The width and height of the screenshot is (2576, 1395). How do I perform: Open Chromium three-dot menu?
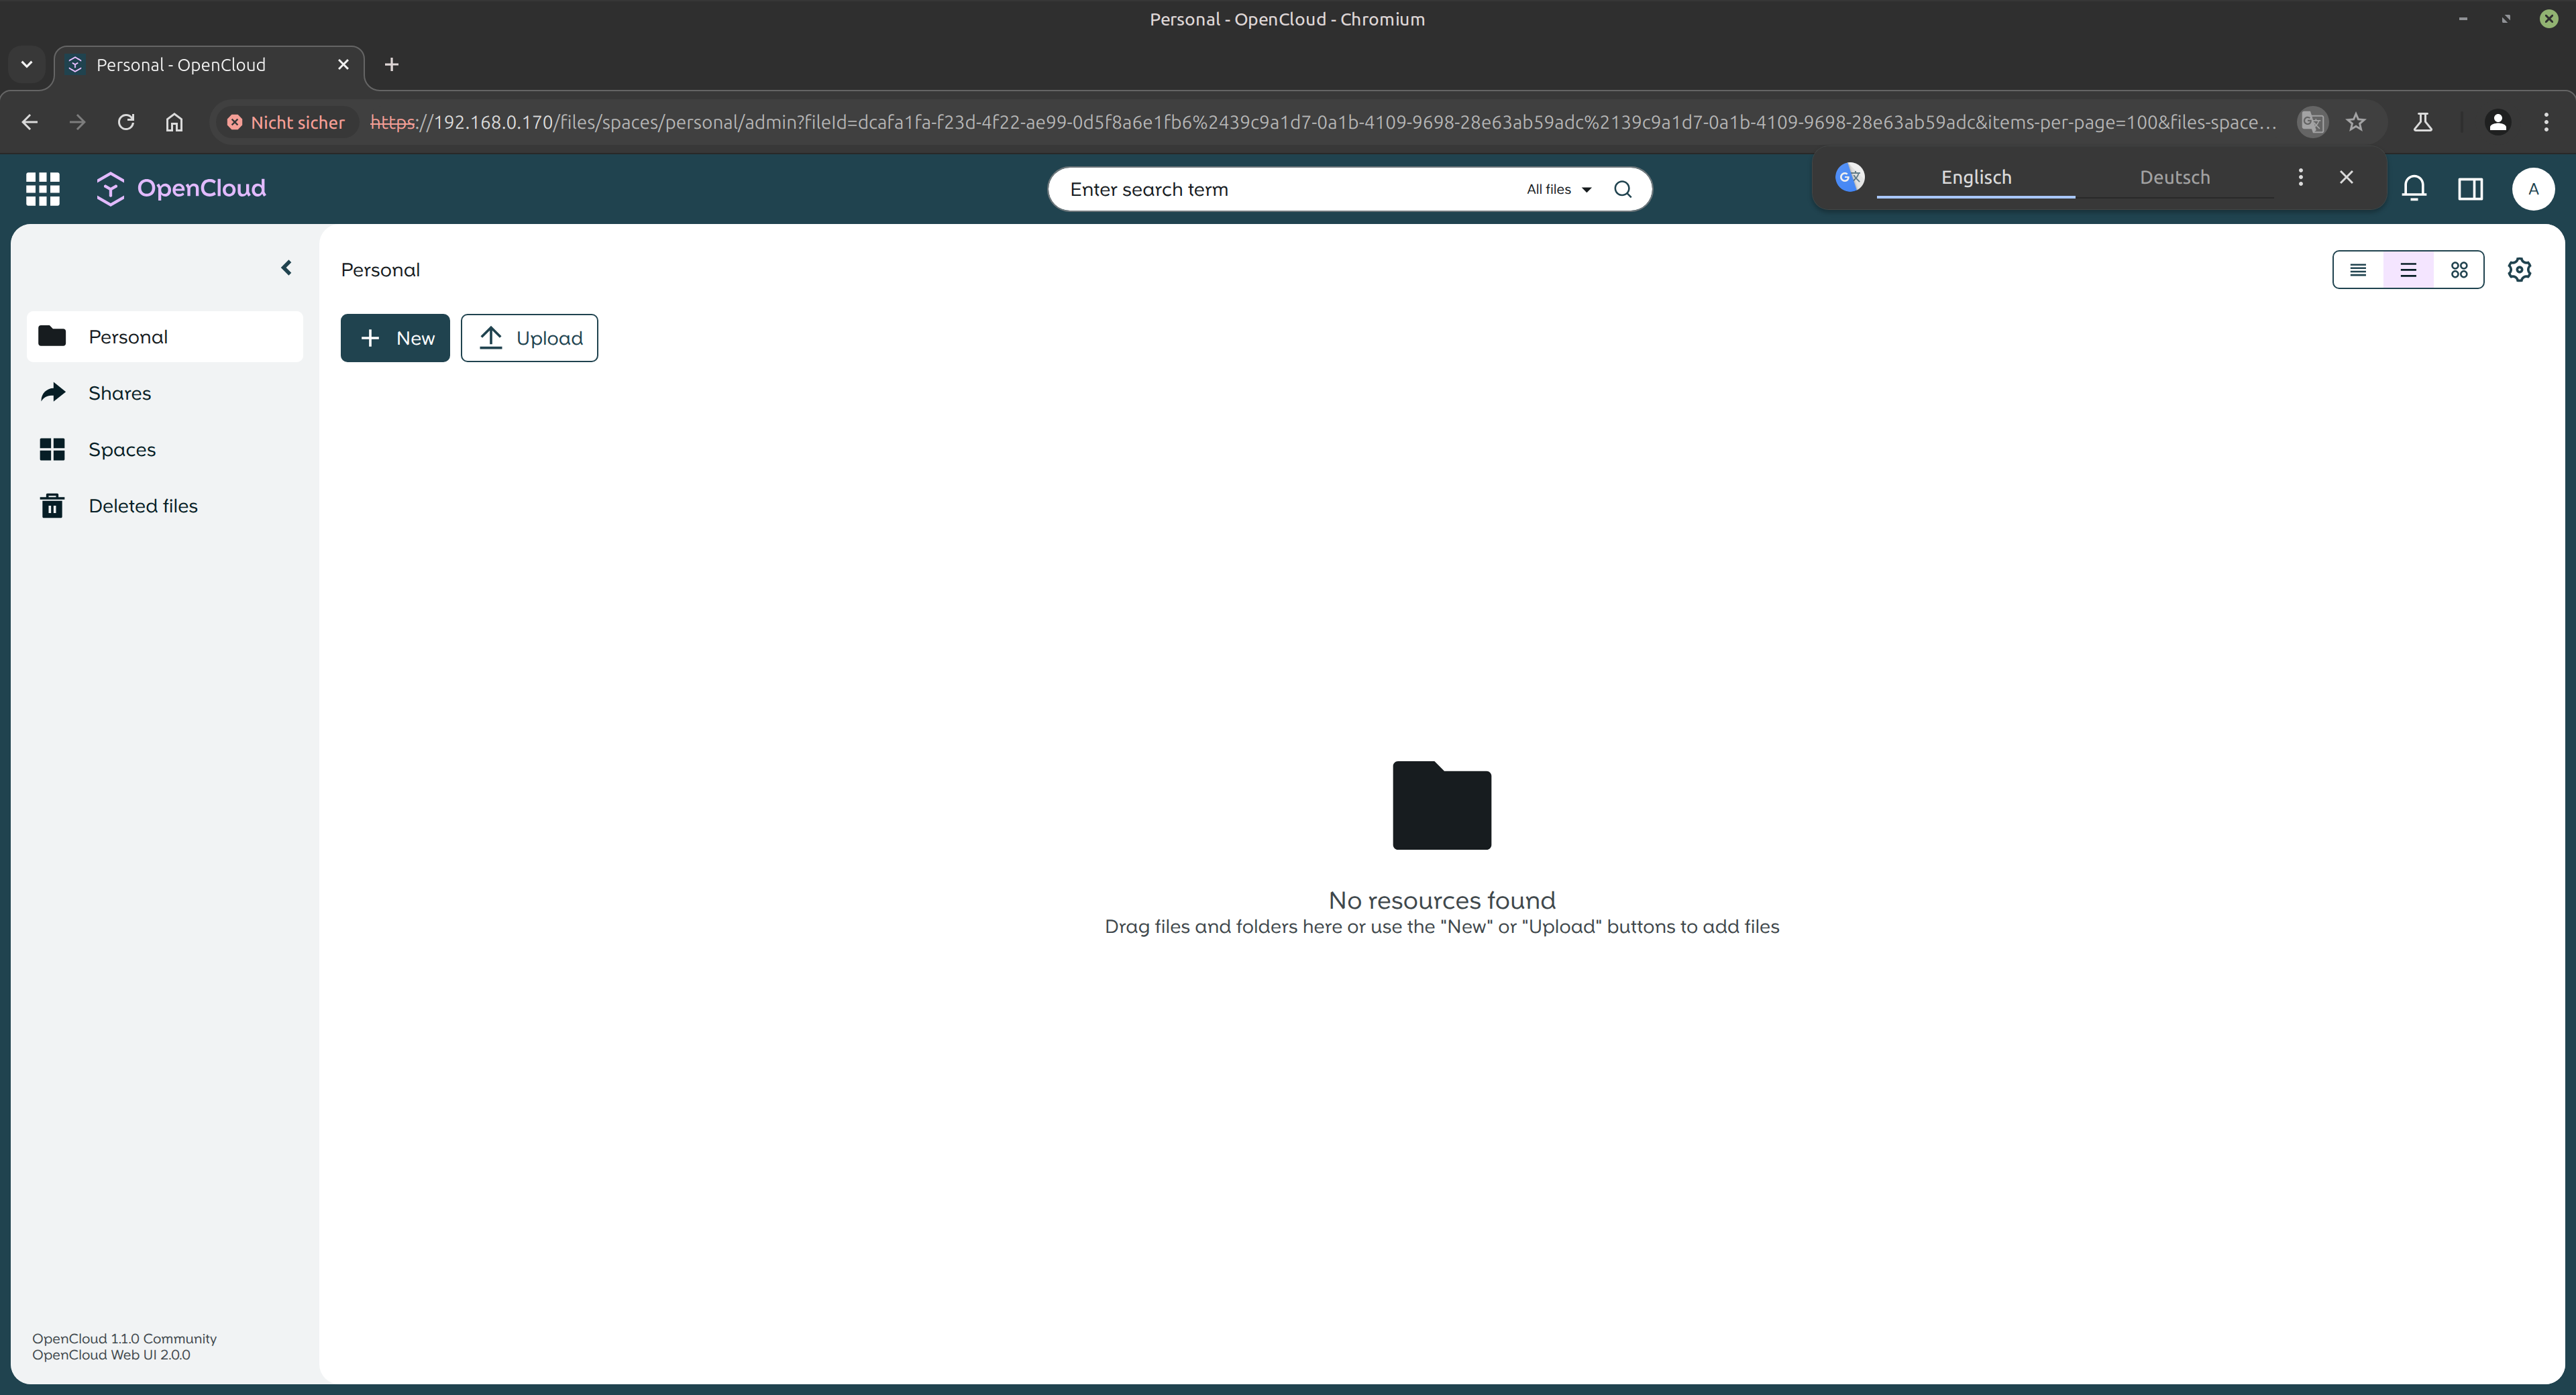coord(2546,122)
